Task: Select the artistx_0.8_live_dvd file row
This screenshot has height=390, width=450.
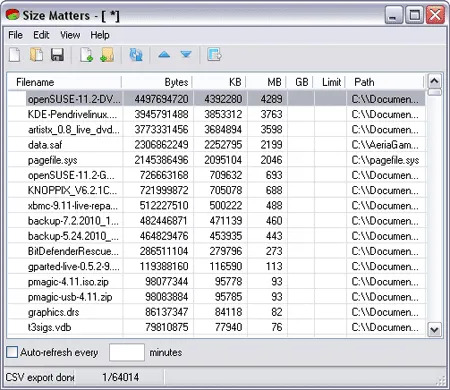Action: tap(216, 129)
